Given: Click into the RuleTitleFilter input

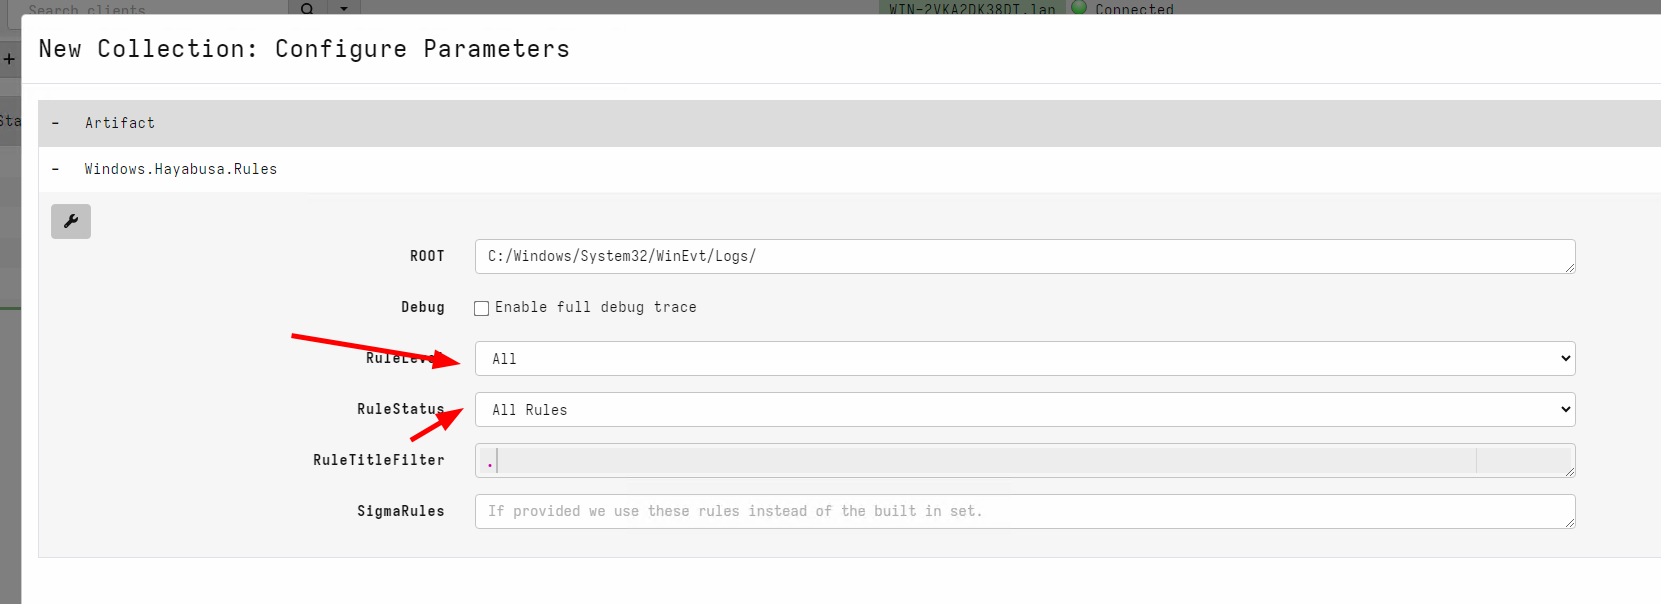Looking at the screenshot, I should pyautogui.click(x=980, y=460).
